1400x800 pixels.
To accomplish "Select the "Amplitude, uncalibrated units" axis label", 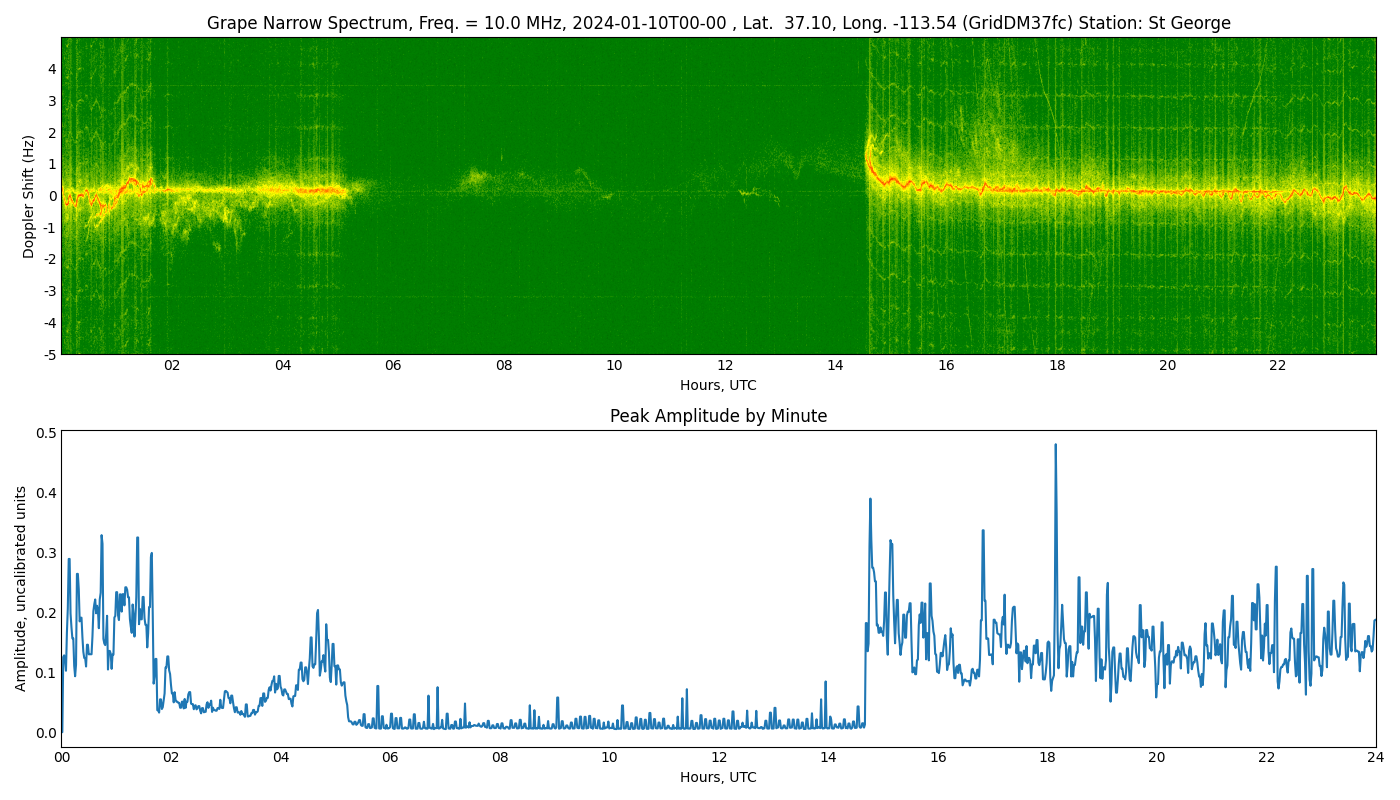I will pyautogui.click(x=21, y=588).
